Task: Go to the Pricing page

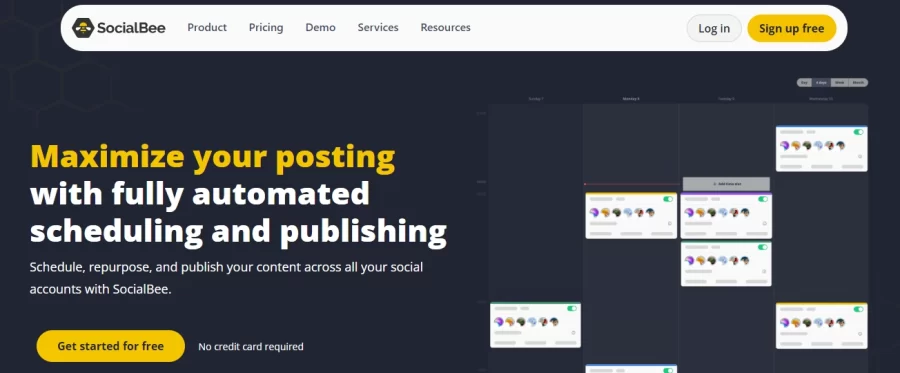Action: click(266, 28)
